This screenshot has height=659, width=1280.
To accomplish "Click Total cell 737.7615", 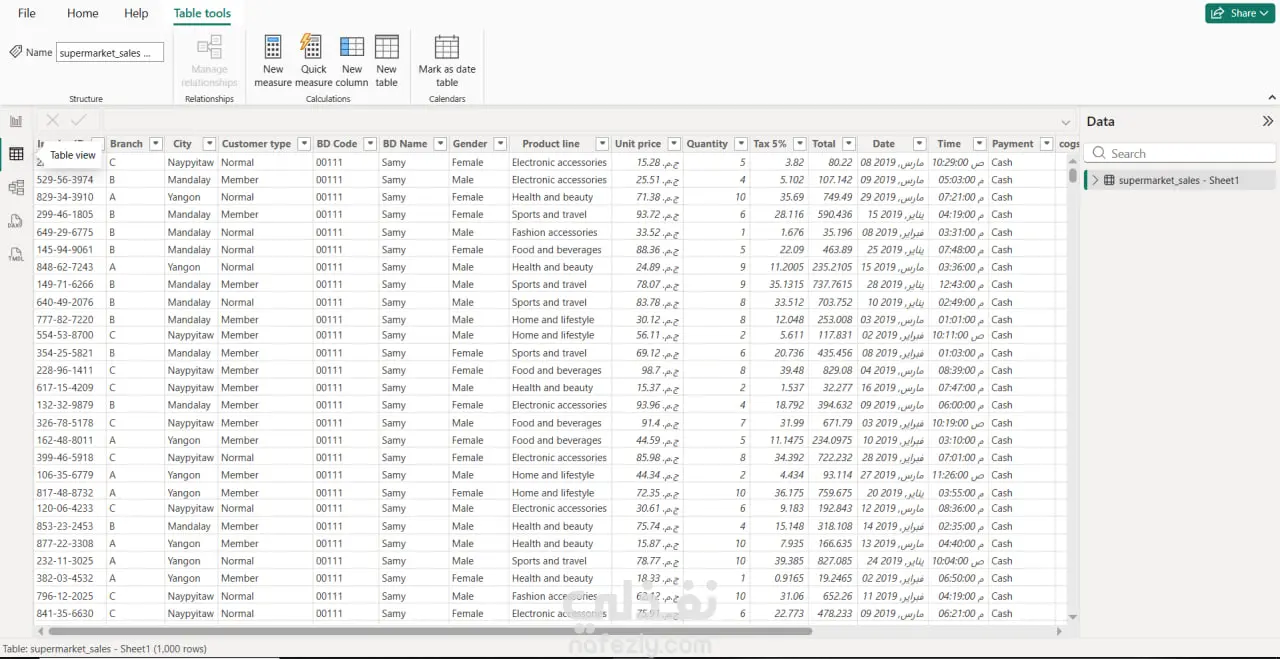I will 831,284.
